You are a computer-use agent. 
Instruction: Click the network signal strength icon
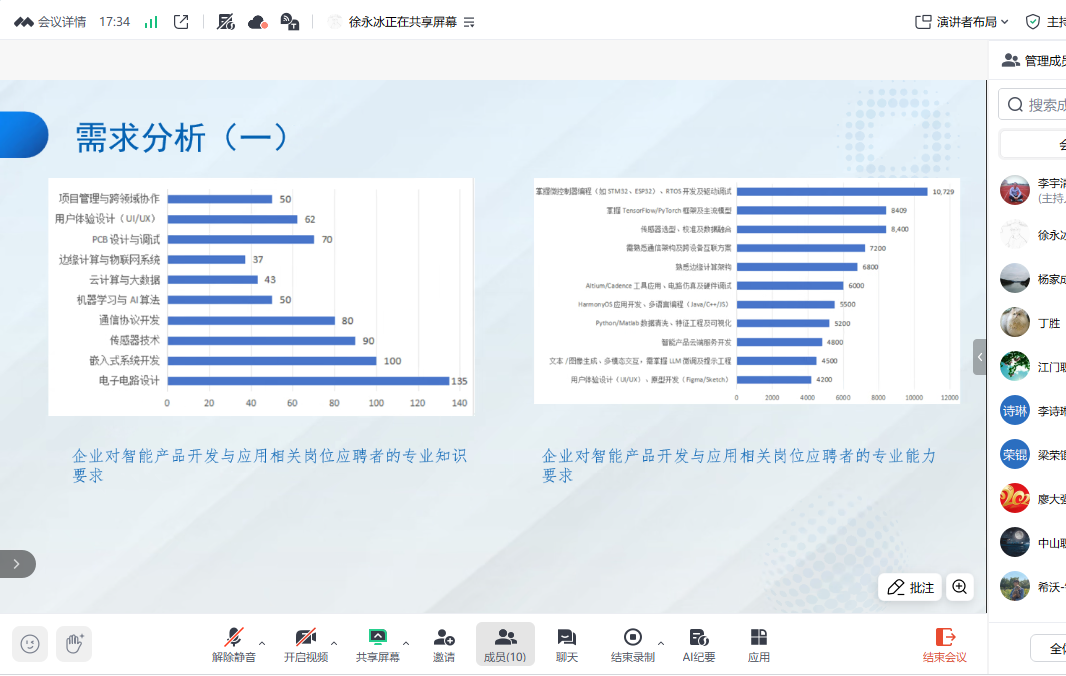coord(151,21)
